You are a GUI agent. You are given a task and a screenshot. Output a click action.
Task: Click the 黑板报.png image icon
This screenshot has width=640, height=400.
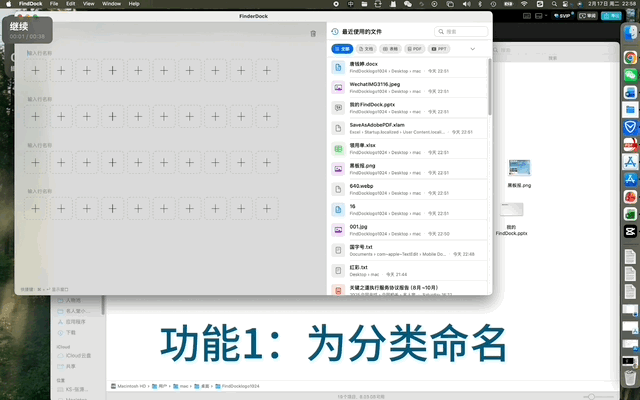coord(338,169)
